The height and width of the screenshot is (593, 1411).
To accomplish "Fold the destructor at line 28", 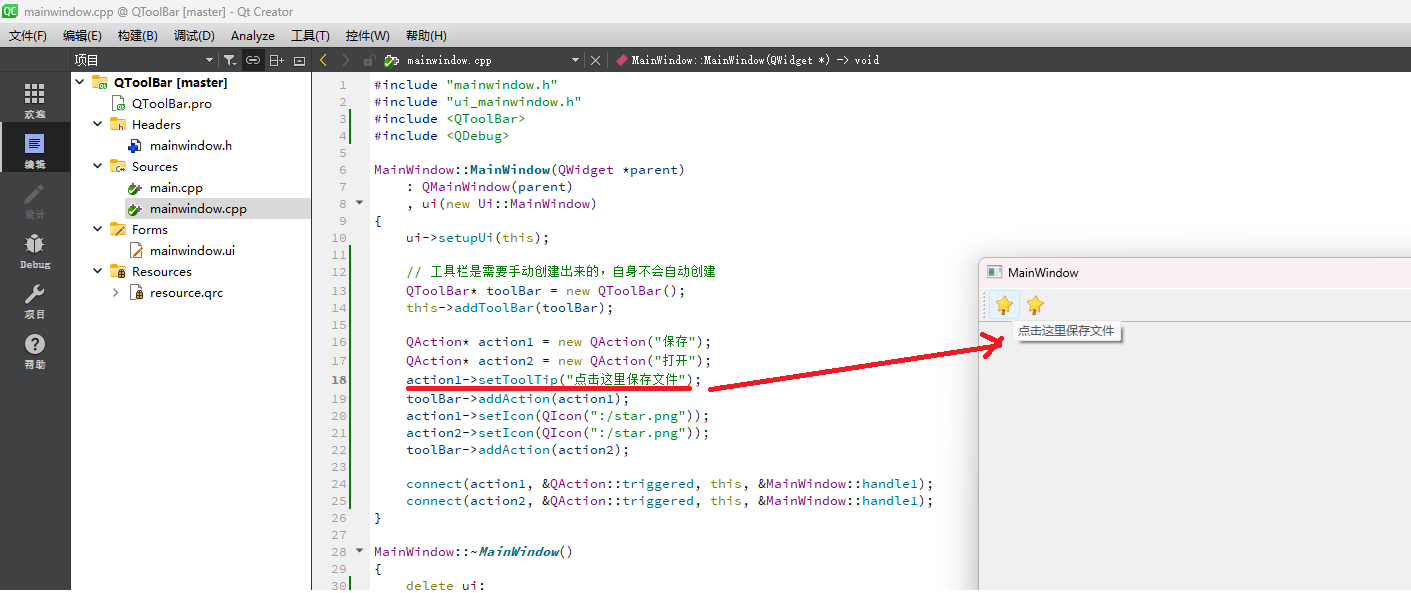I will point(360,551).
